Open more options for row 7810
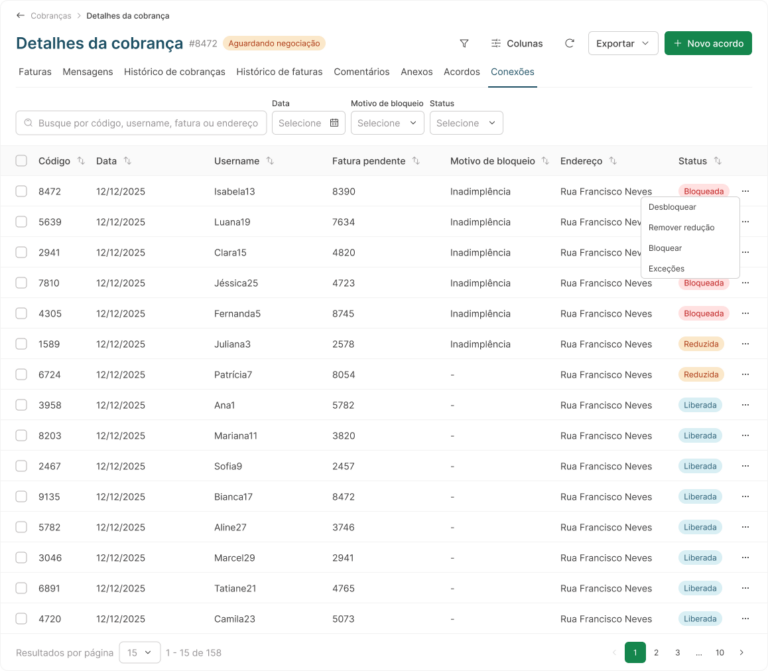Image resolution: width=768 pixels, height=671 pixels. tap(745, 283)
